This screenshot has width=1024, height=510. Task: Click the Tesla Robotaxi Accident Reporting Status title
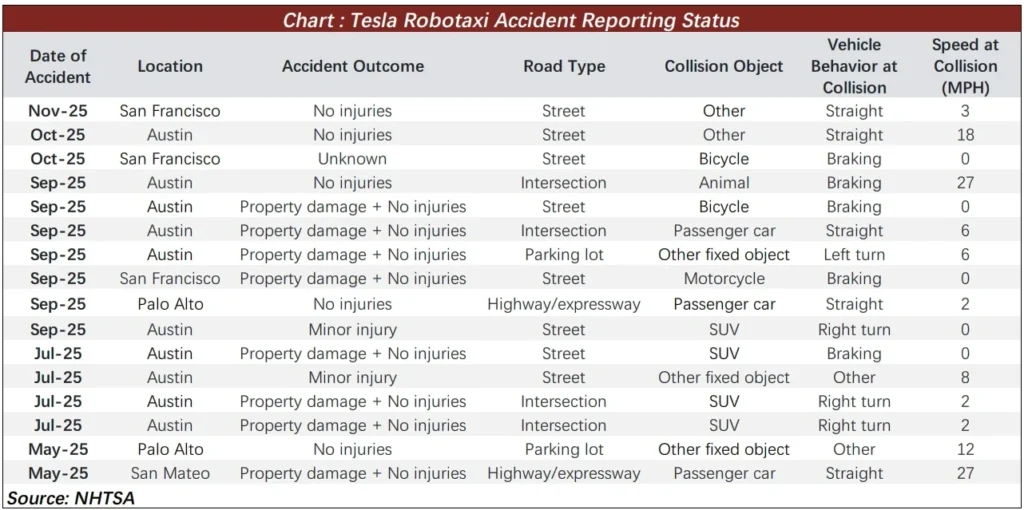coord(511,20)
